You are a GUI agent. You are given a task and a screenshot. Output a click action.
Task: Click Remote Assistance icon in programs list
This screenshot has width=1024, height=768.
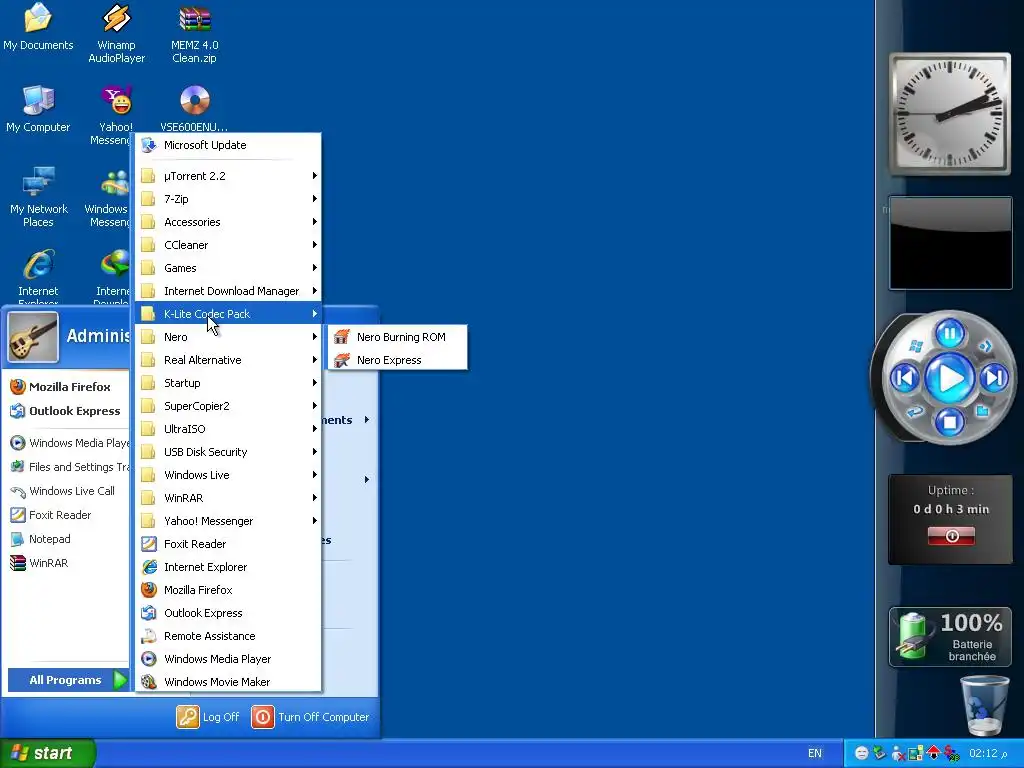[149, 636]
